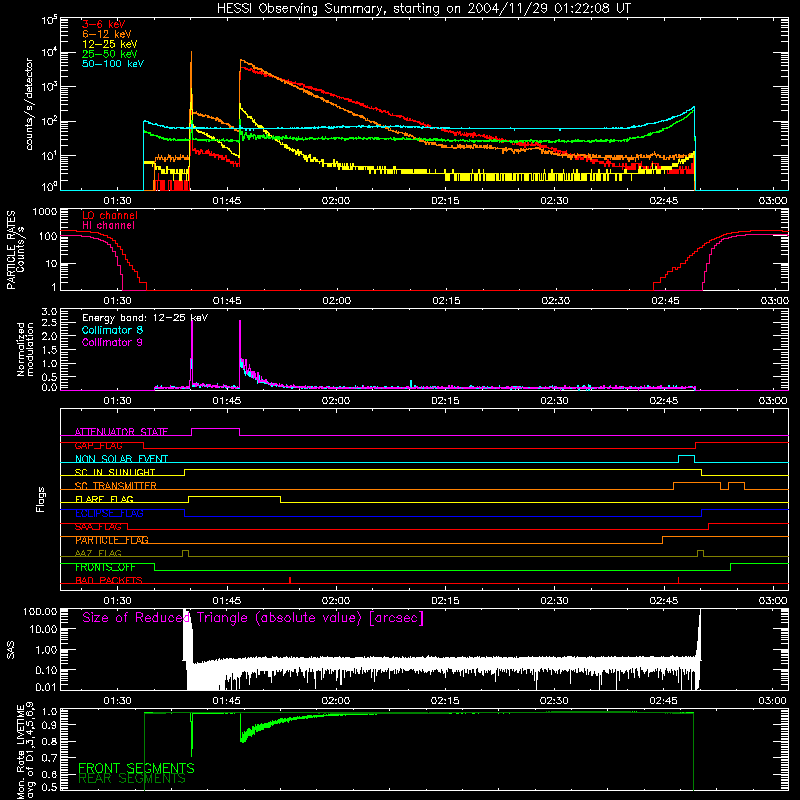800x800 pixels.
Task: Click the 0.9 value on livetime axis
Action: (x=49, y=724)
